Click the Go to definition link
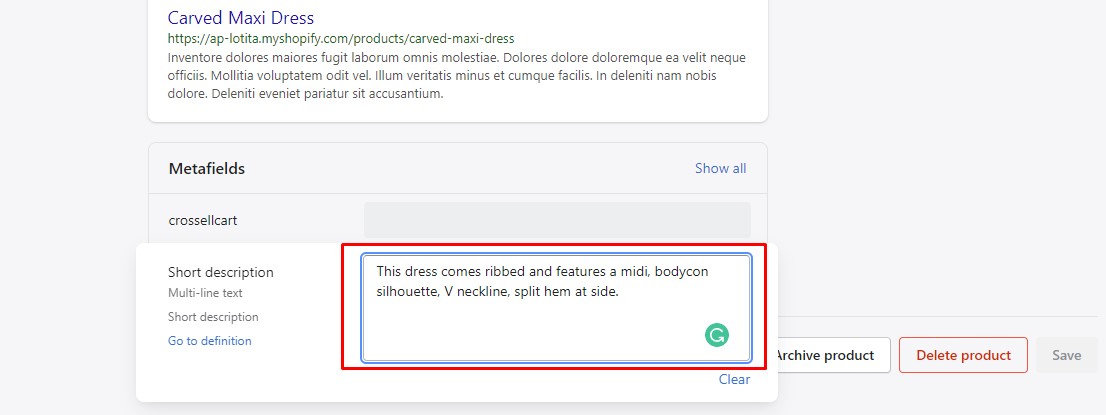 tap(209, 341)
